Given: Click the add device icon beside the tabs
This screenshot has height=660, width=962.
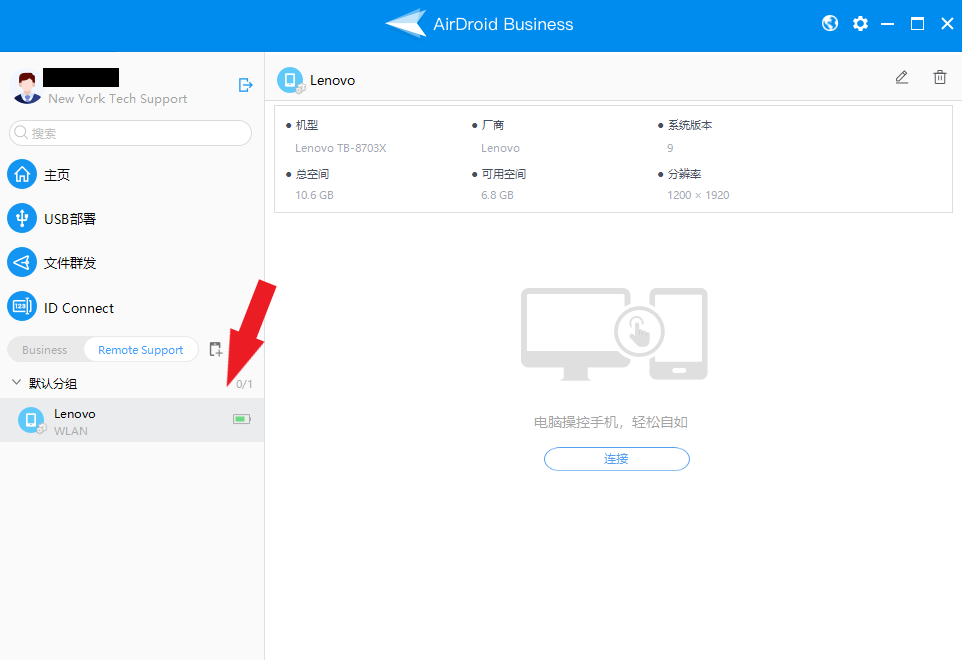Looking at the screenshot, I should tap(215, 349).
